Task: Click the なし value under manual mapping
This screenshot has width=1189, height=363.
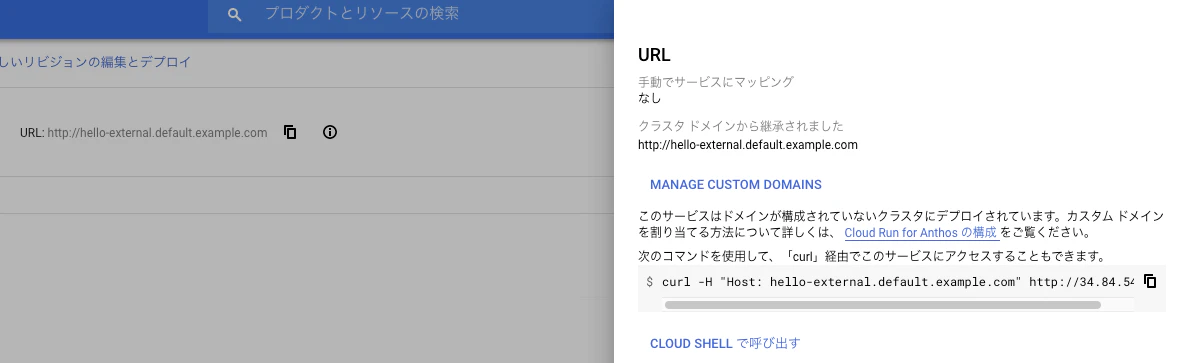Action: [649, 99]
